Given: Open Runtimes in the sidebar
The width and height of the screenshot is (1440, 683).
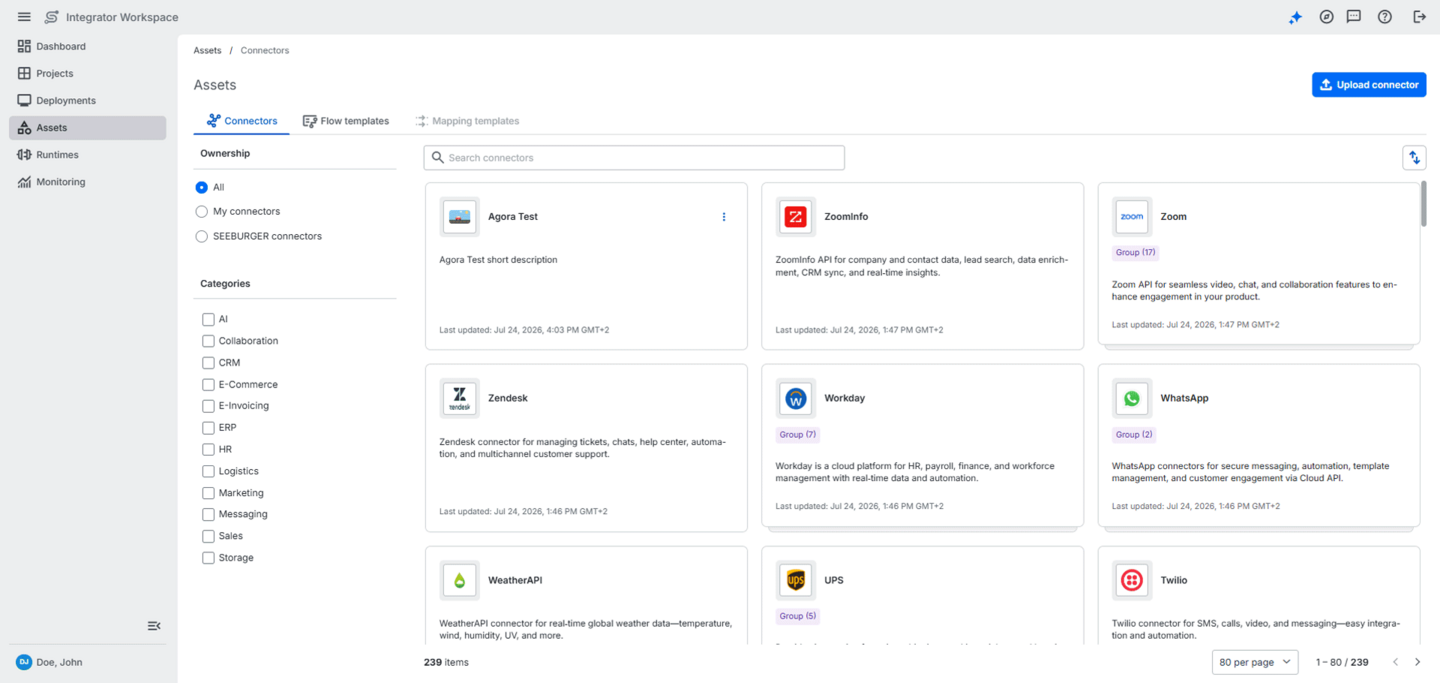Looking at the screenshot, I should pos(88,155).
